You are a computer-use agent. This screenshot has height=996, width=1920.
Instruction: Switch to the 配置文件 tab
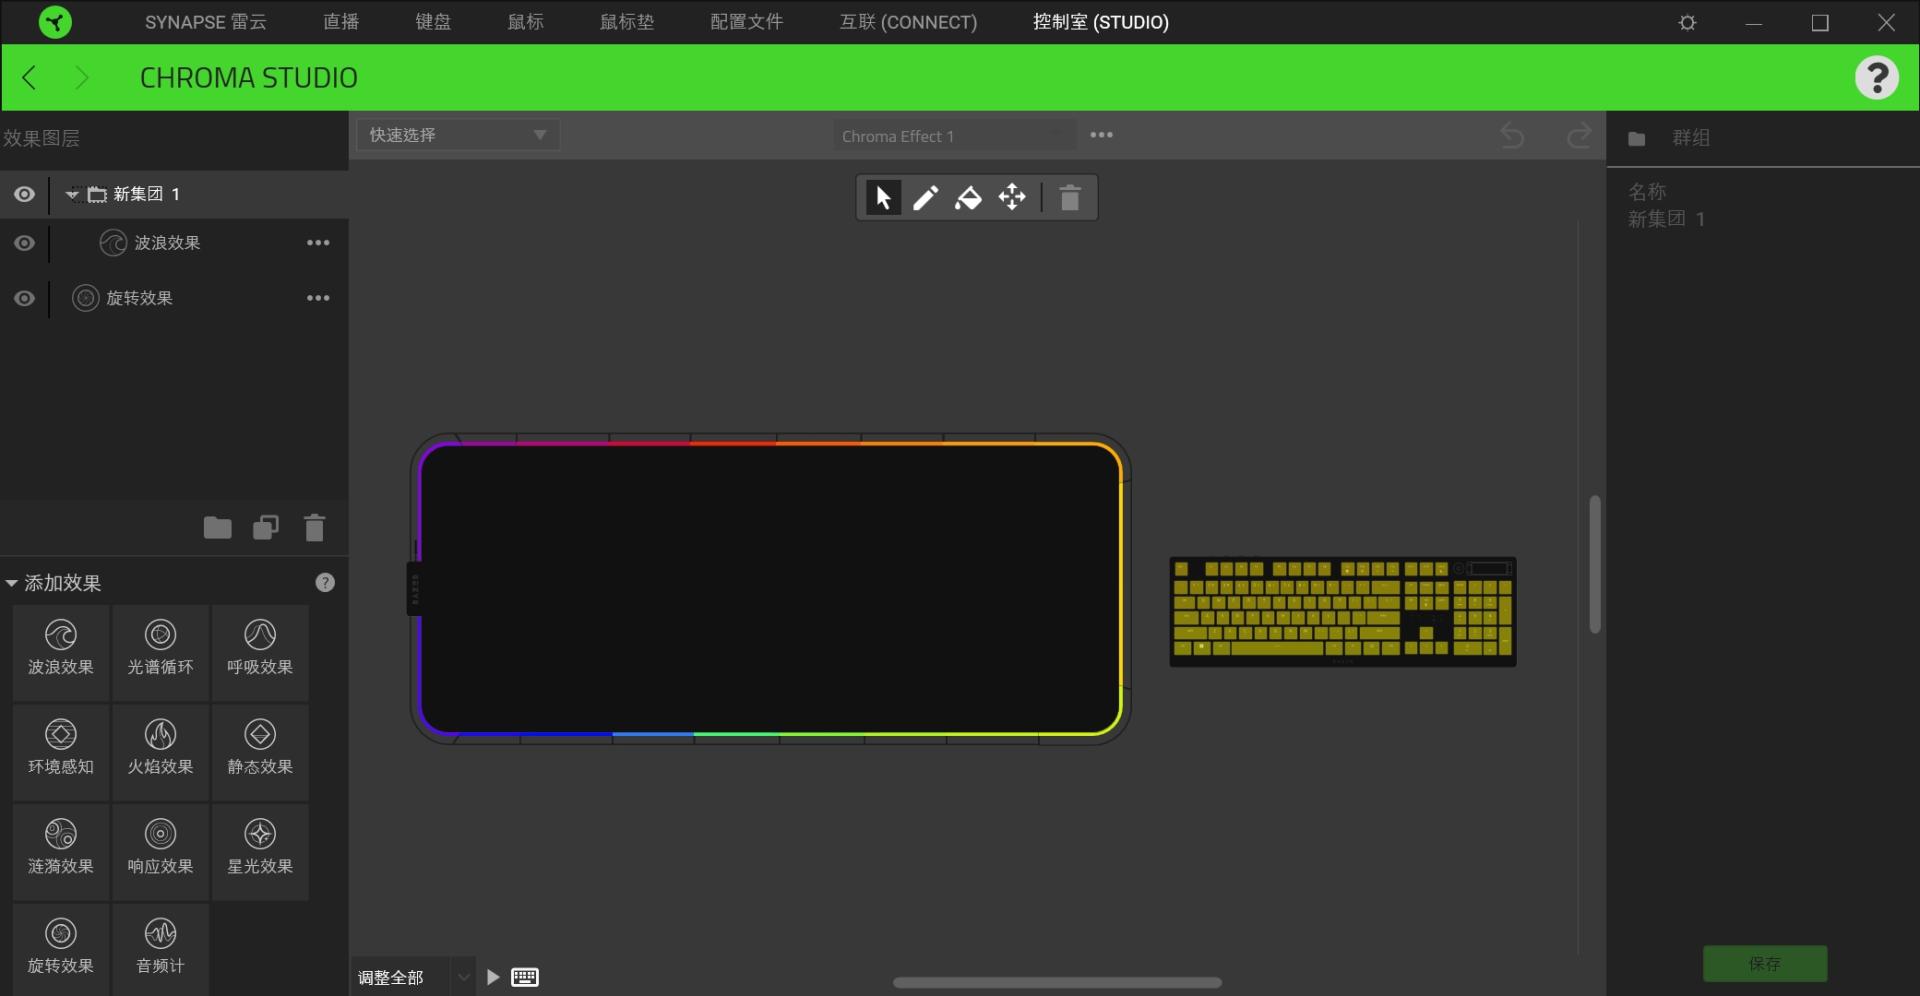pos(747,22)
